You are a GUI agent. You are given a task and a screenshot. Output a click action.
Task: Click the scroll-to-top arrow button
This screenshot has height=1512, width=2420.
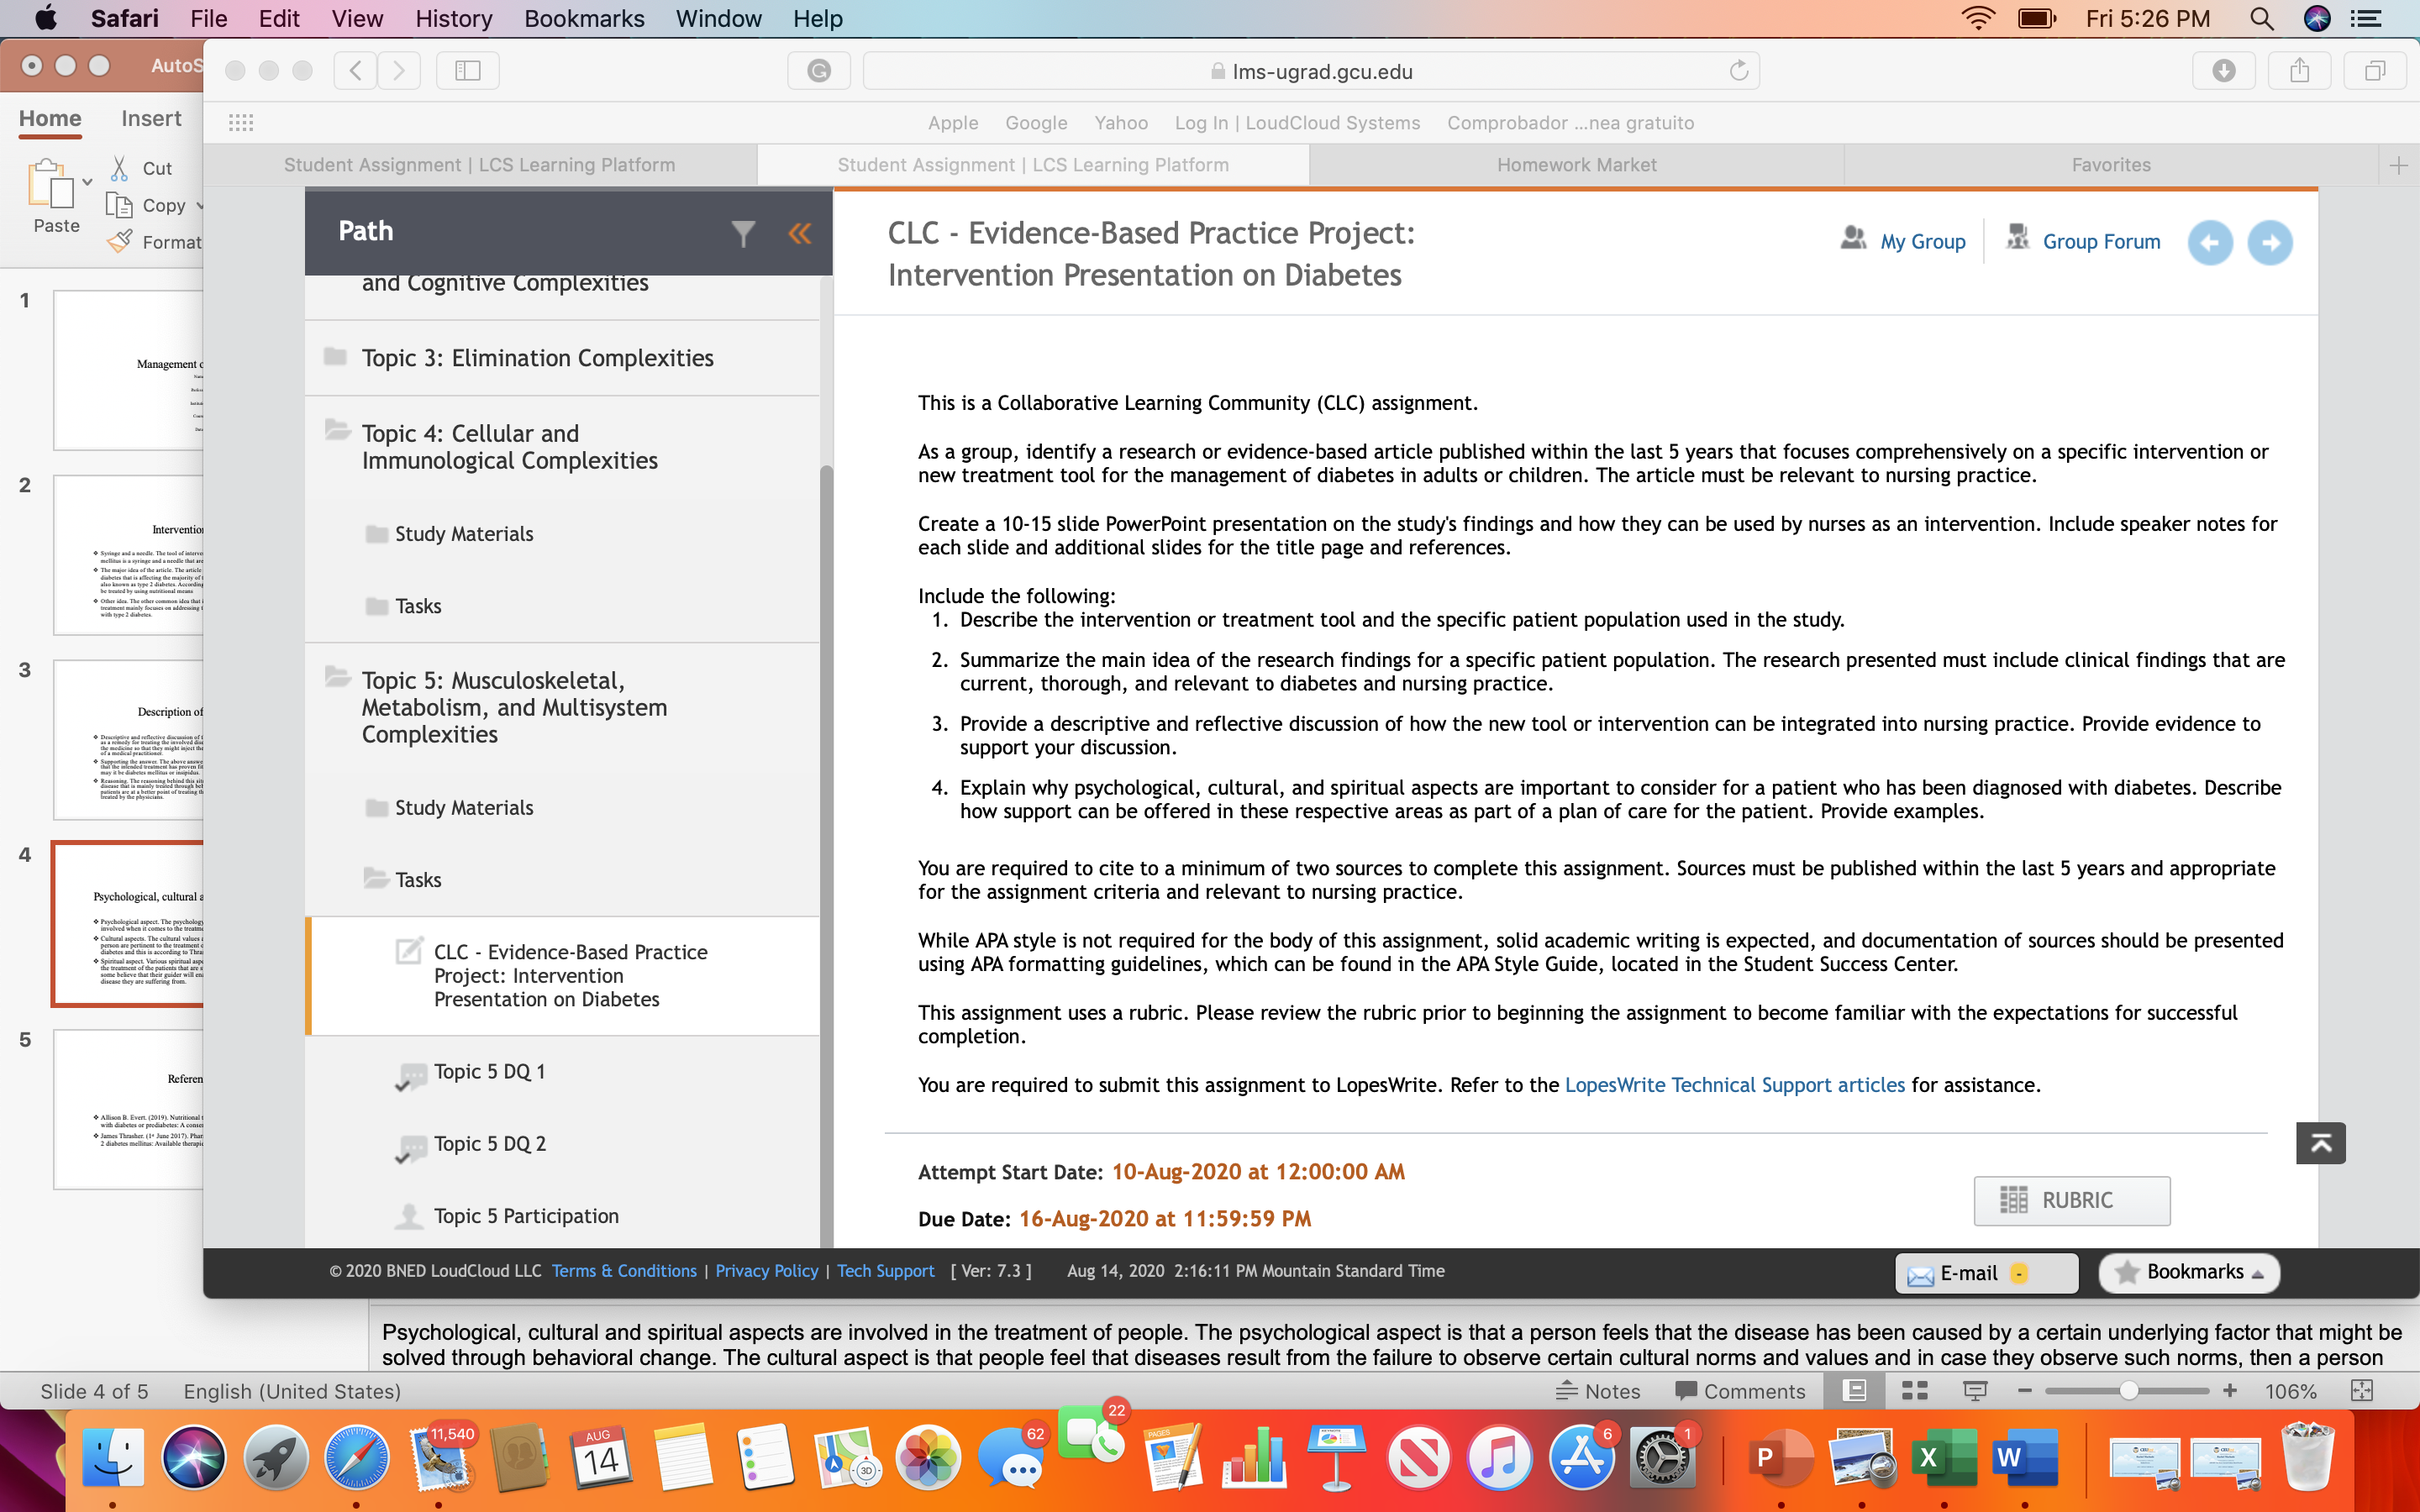(2320, 1143)
